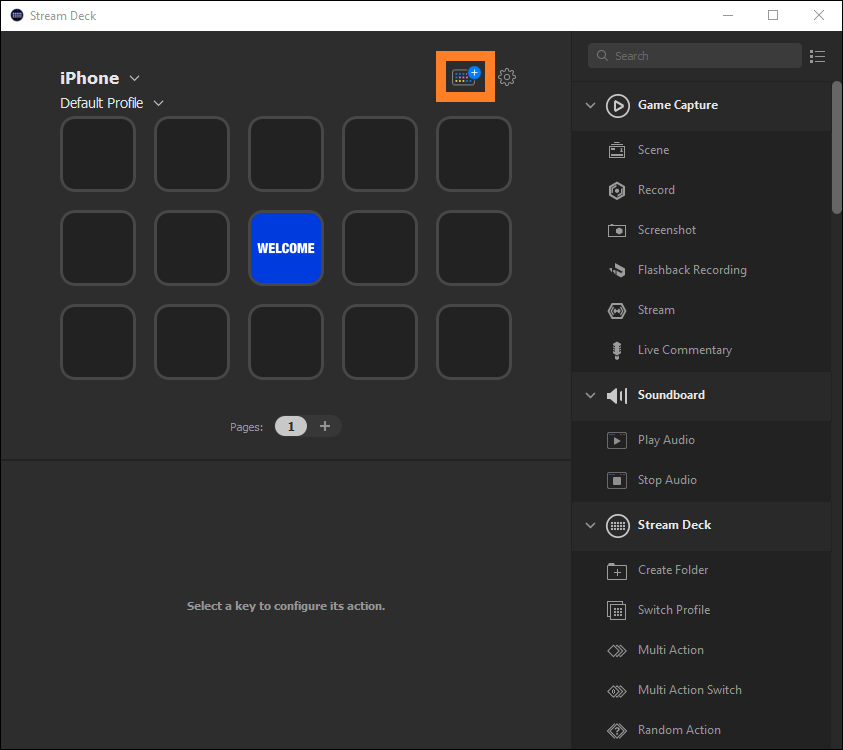Click the Multi Action Switch label
This screenshot has height=750, width=843.
[689, 690]
